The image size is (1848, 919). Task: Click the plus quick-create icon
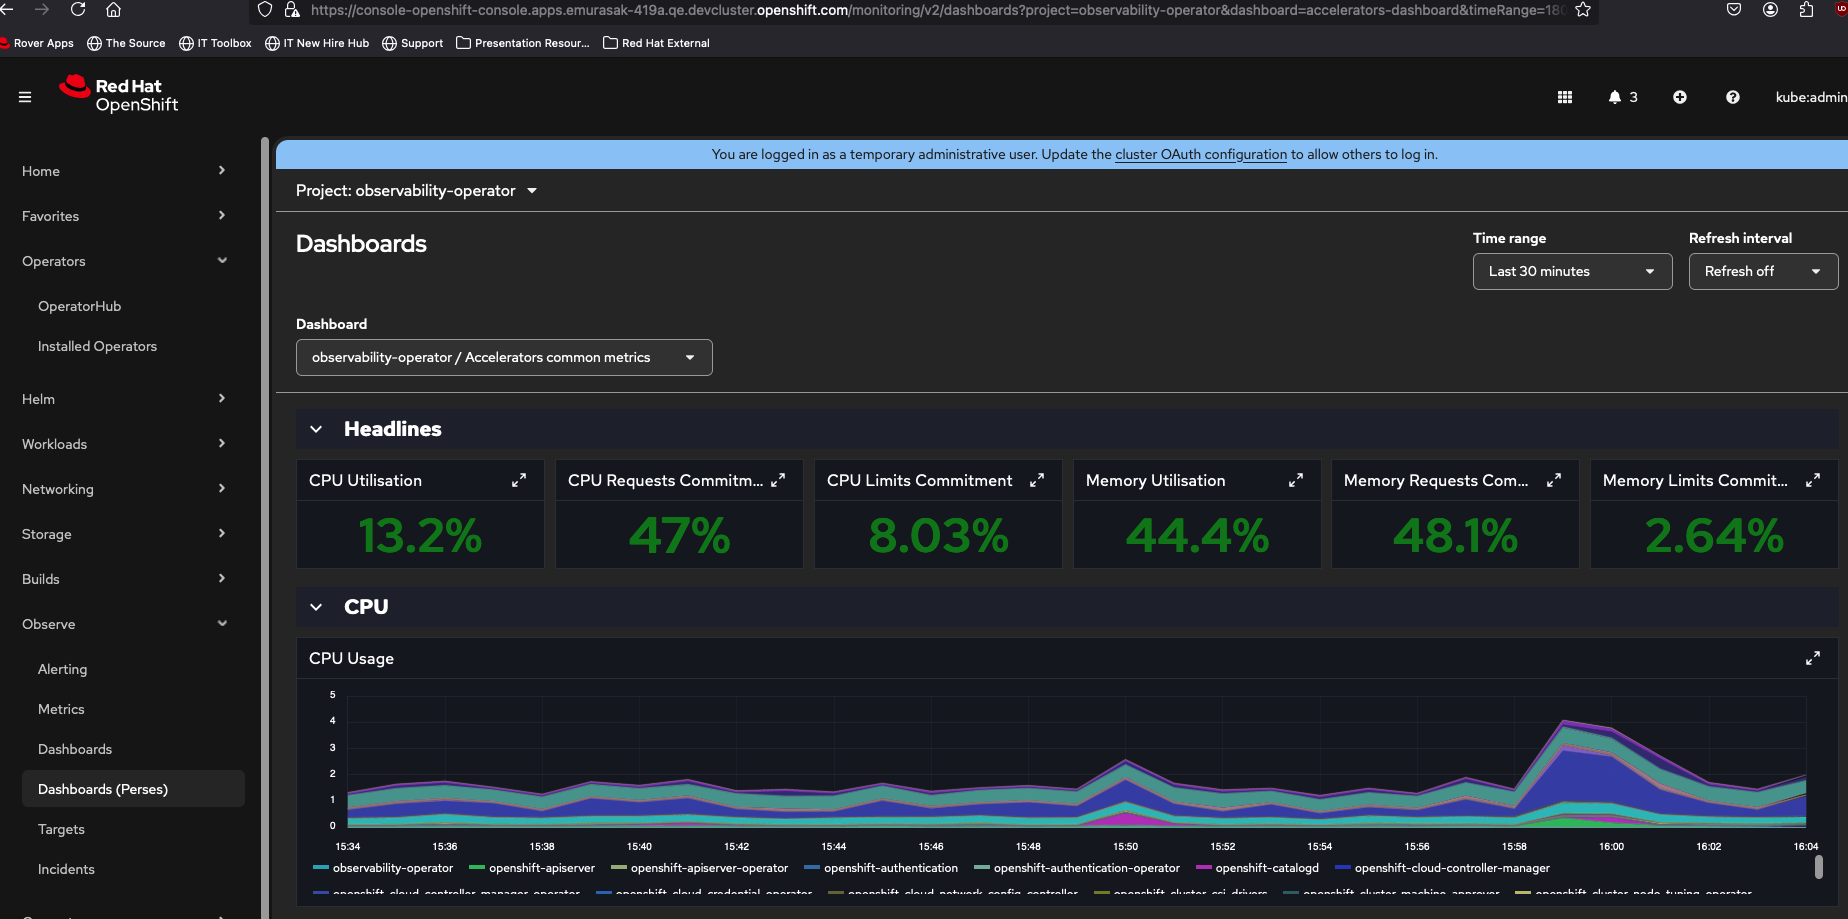[x=1680, y=97]
